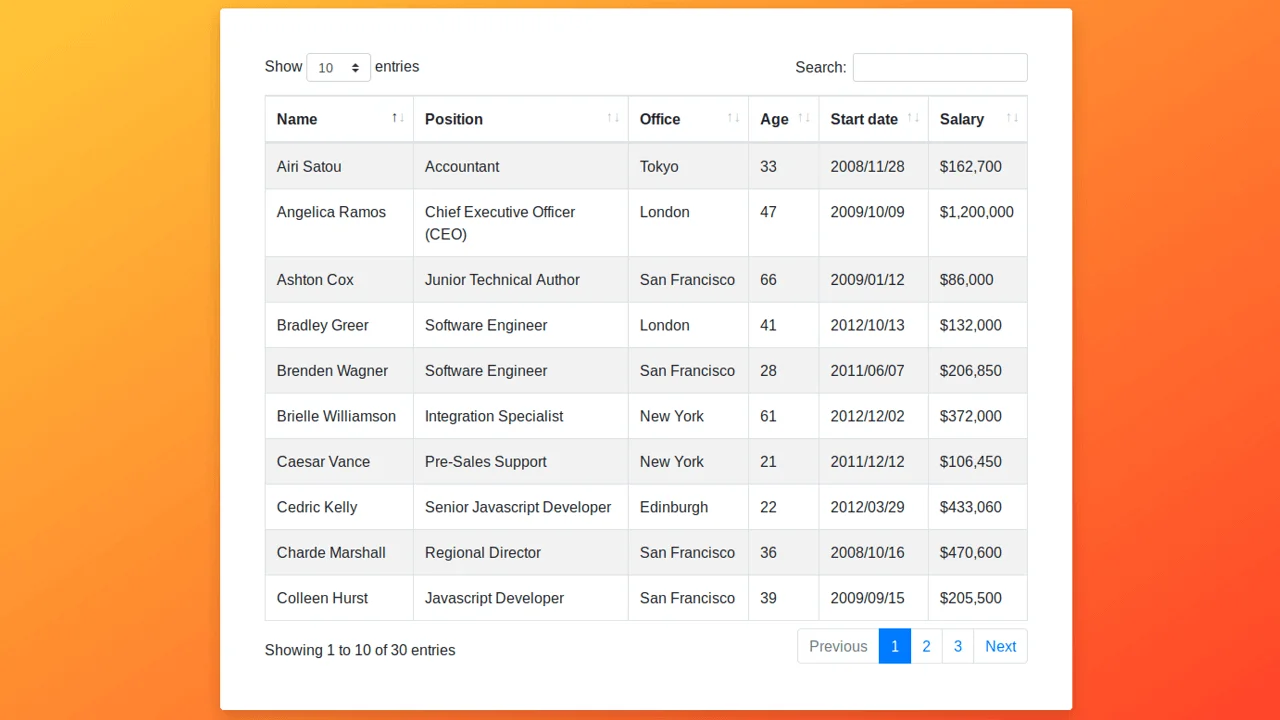Click the Office column sort icon

[x=735, y=118]
